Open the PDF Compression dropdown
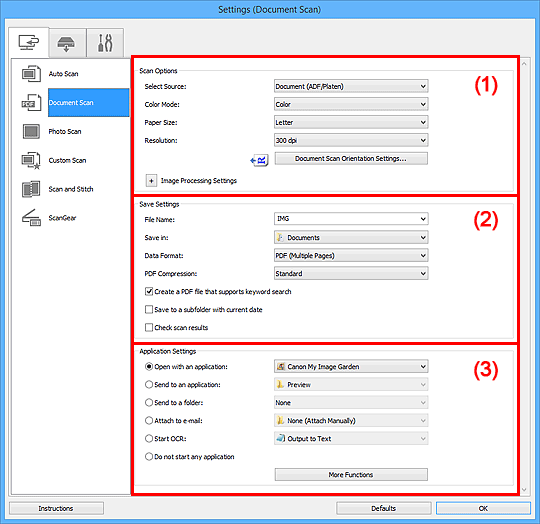The width and height of the screenshot is (540, 524). click(351, 273)
